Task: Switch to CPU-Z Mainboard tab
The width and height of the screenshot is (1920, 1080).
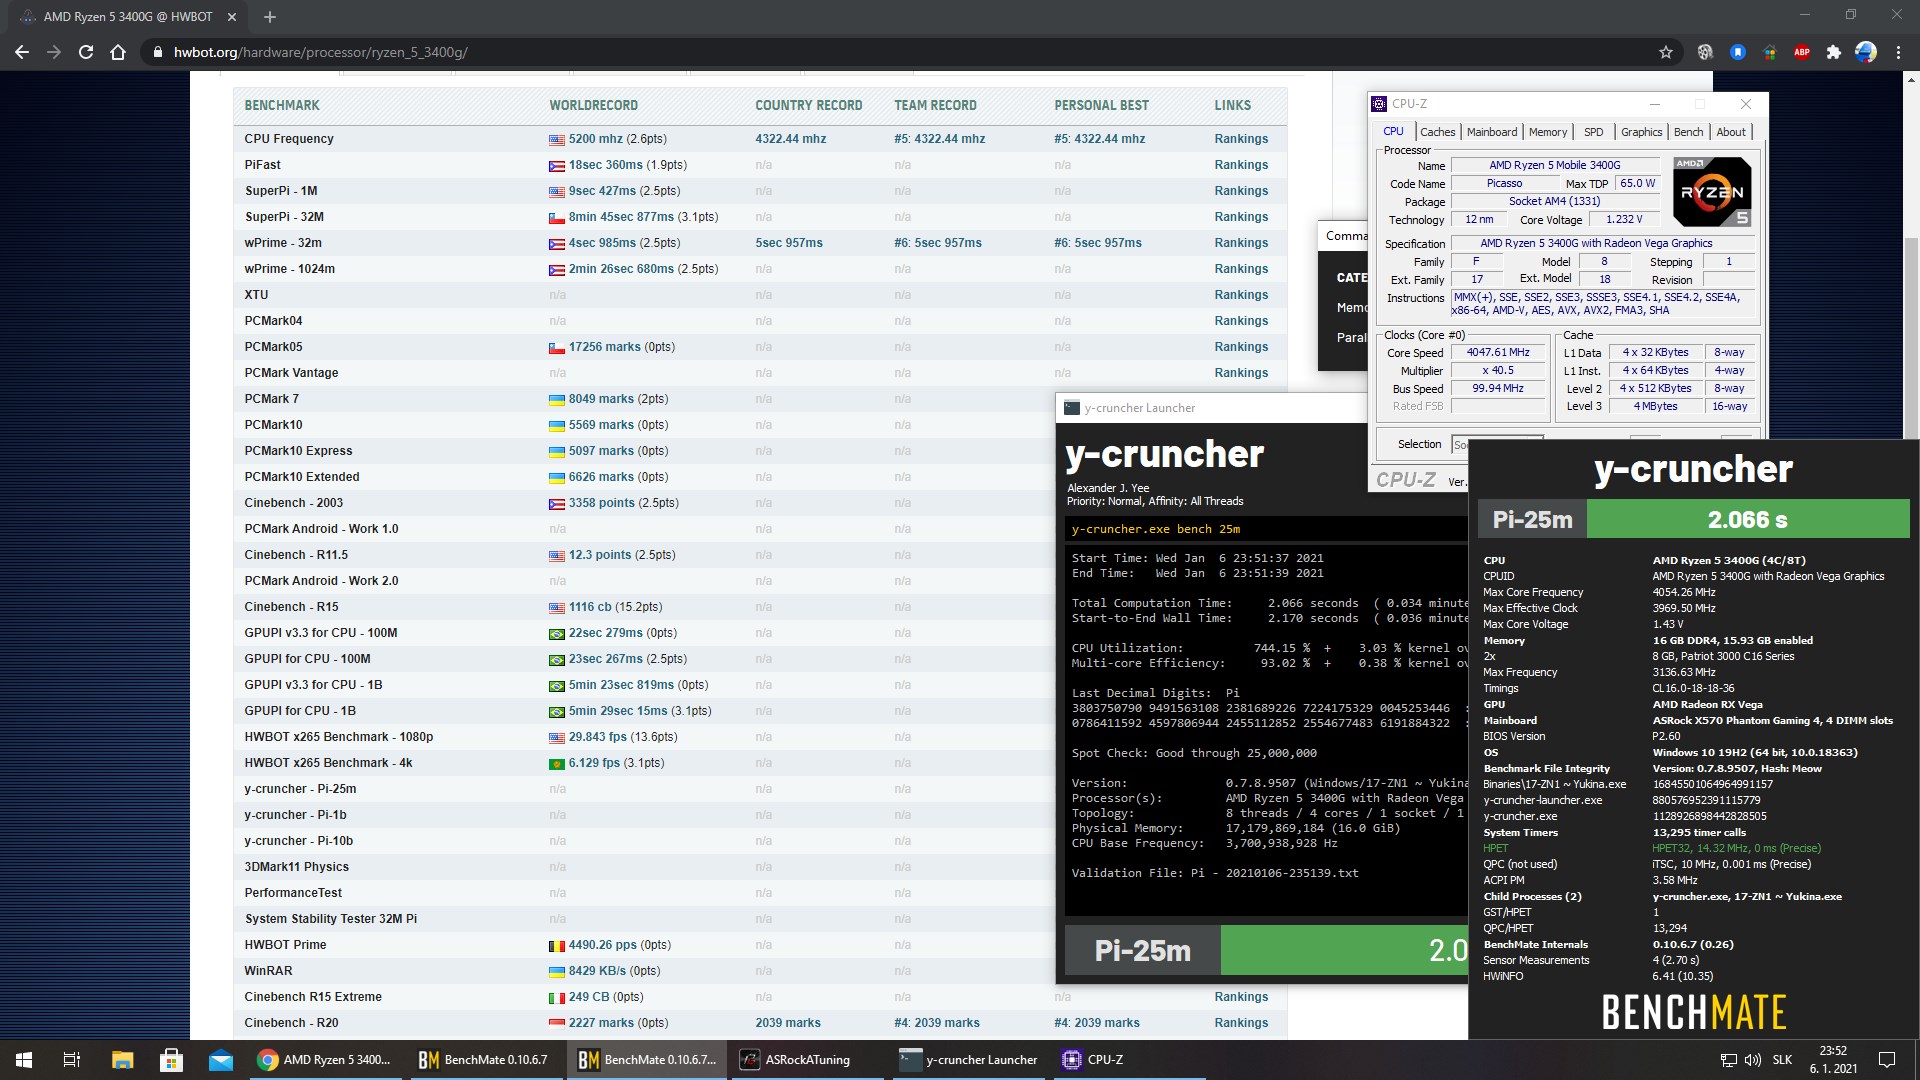Action: 1491,132
